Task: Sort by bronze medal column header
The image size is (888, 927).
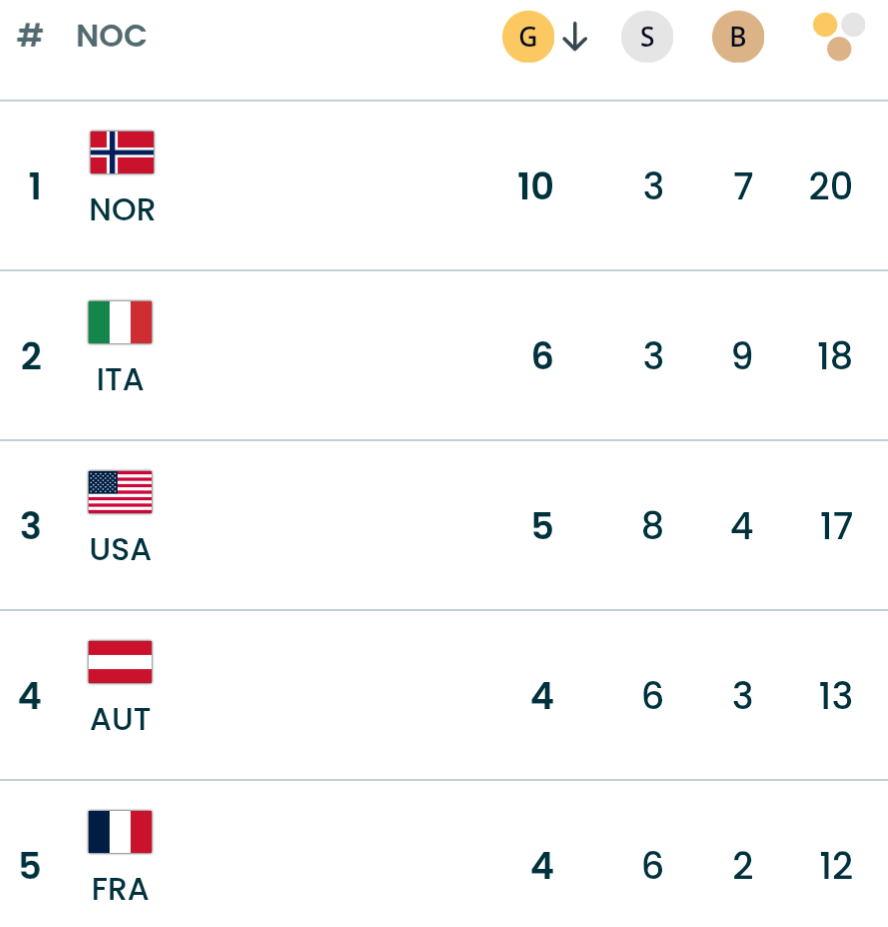Action: [738, 38]
